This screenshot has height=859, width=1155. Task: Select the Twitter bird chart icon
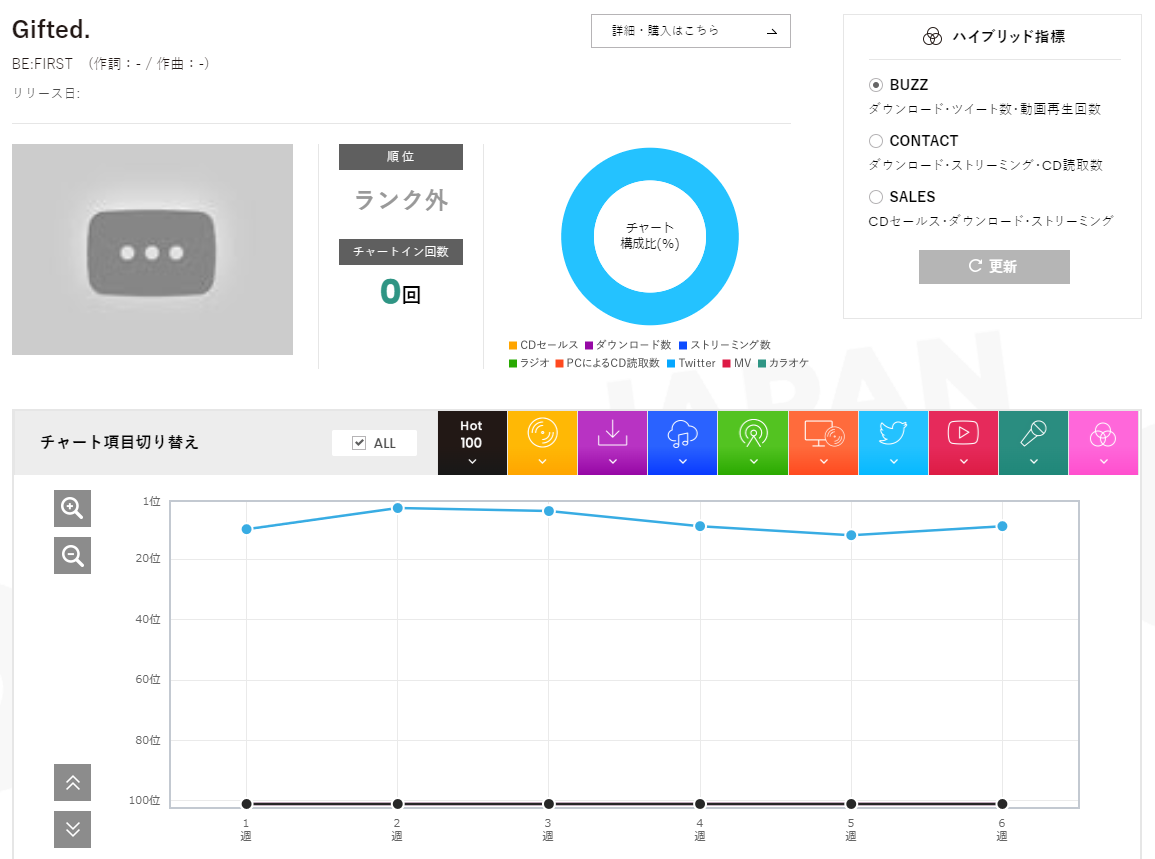point(894,433)
